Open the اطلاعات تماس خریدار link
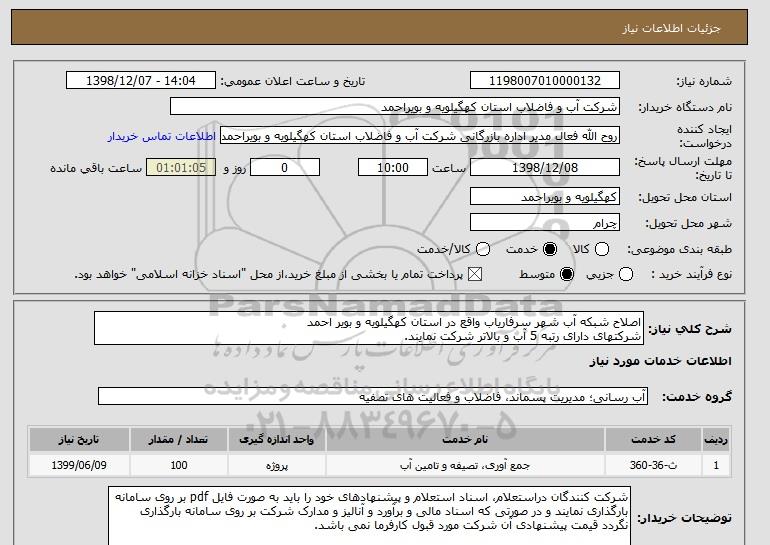 162,136
